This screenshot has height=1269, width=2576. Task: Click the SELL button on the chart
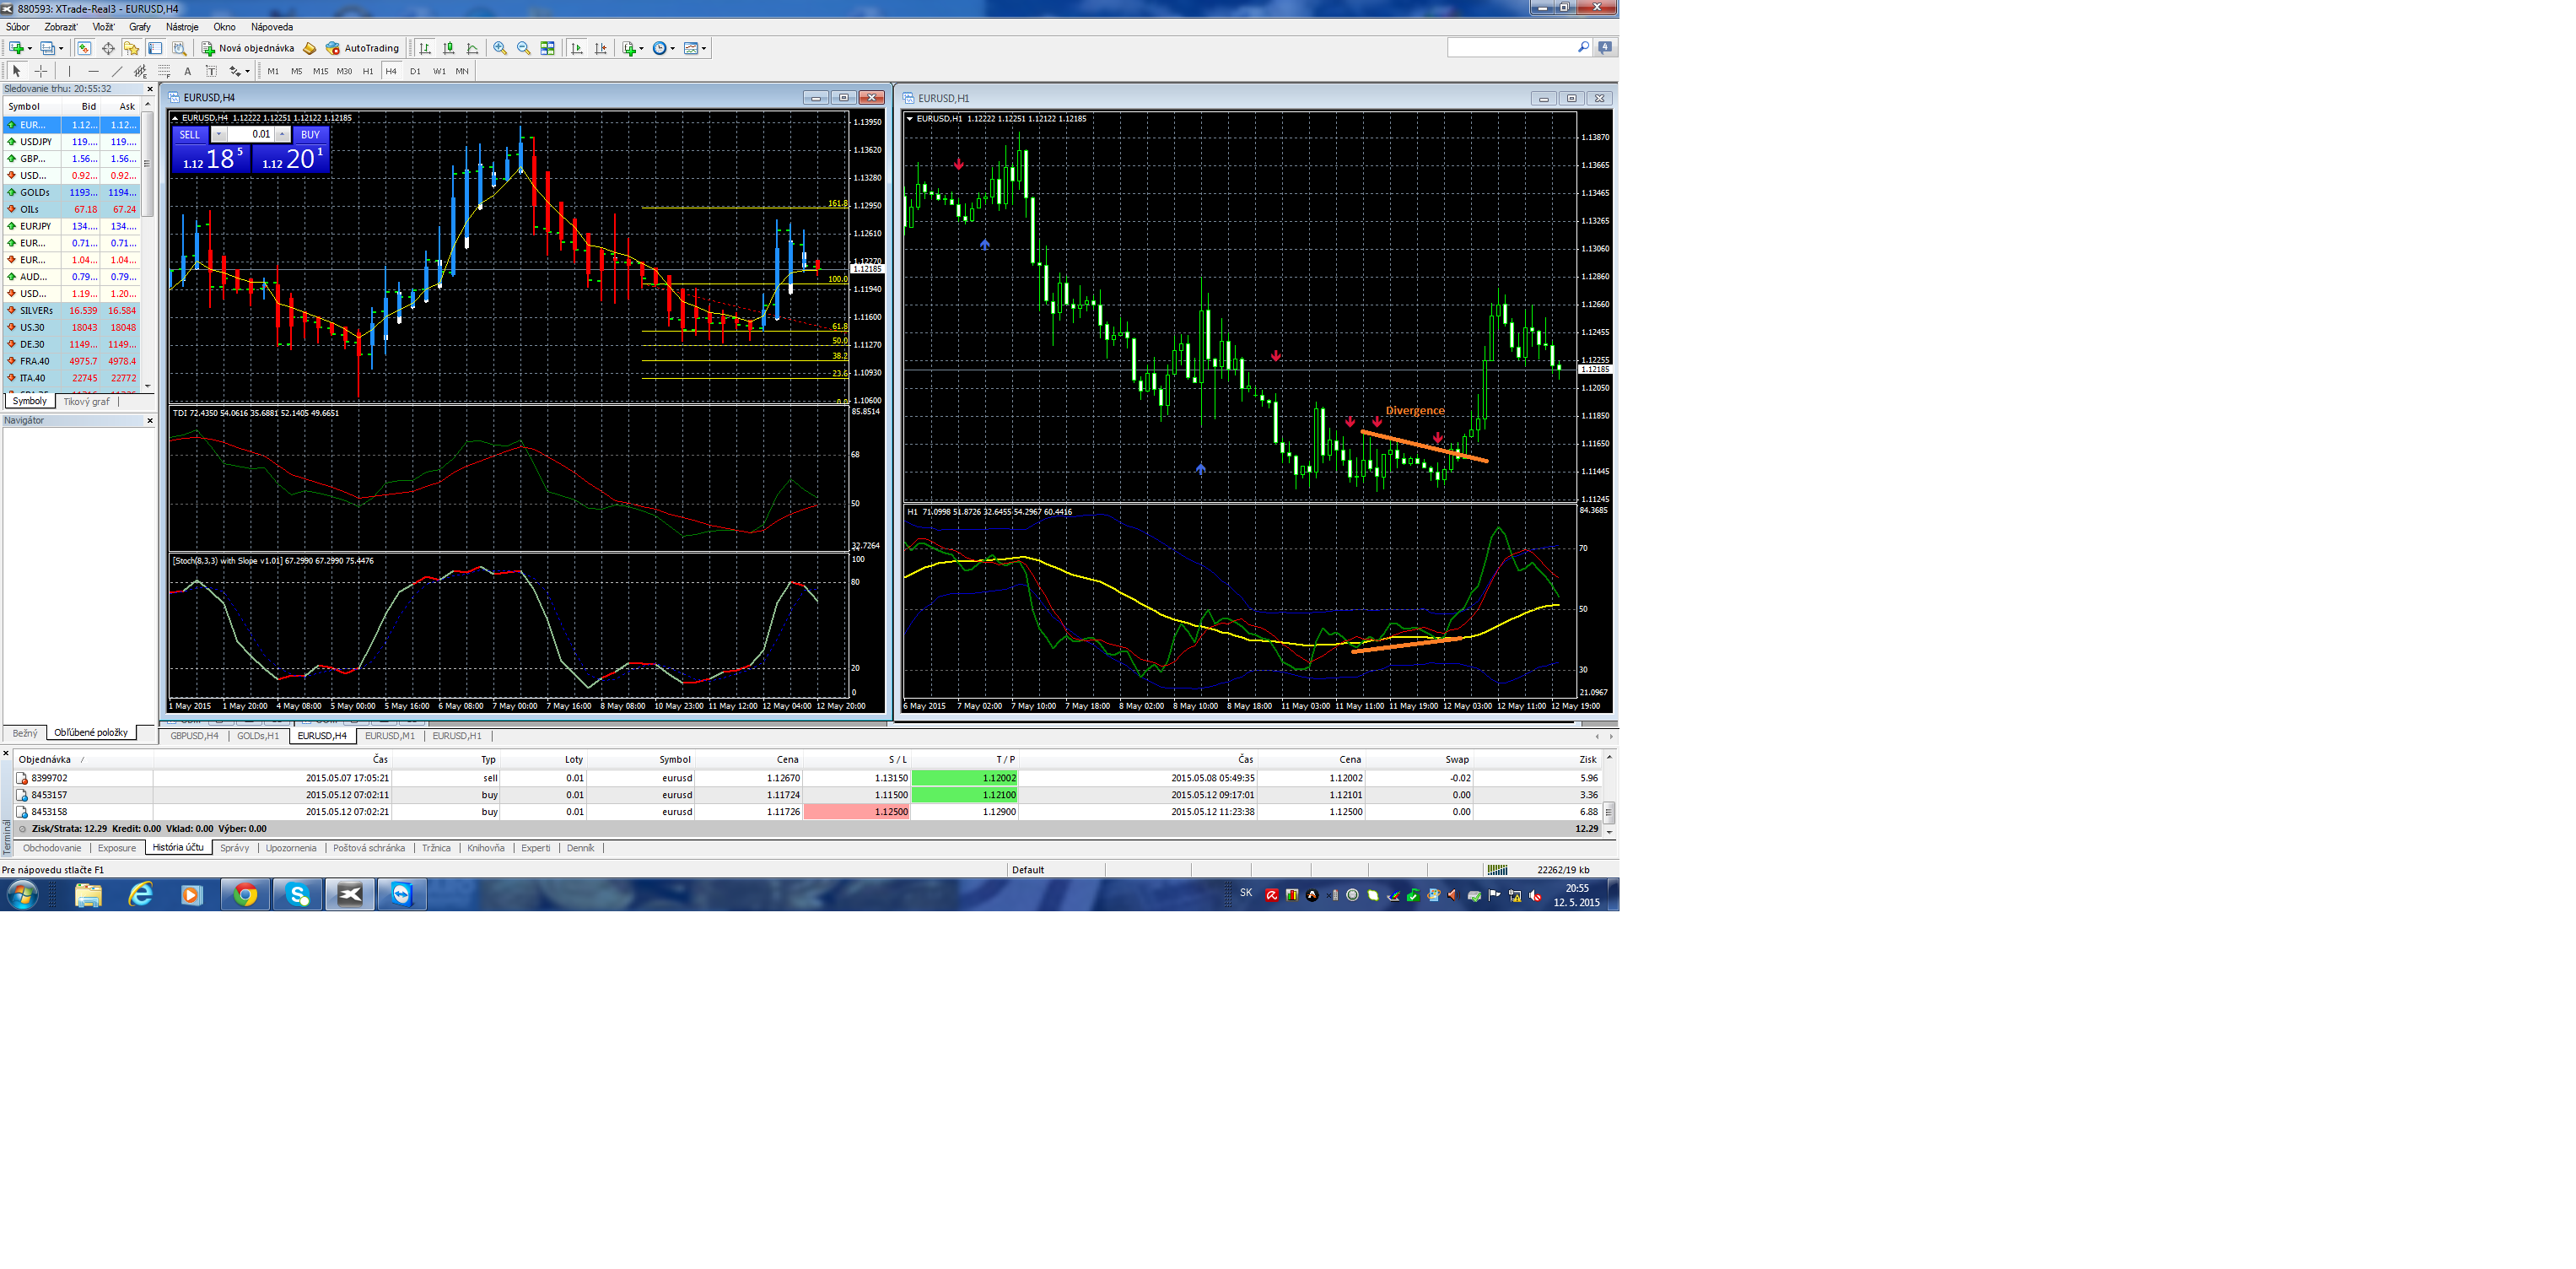pos(189,135)
